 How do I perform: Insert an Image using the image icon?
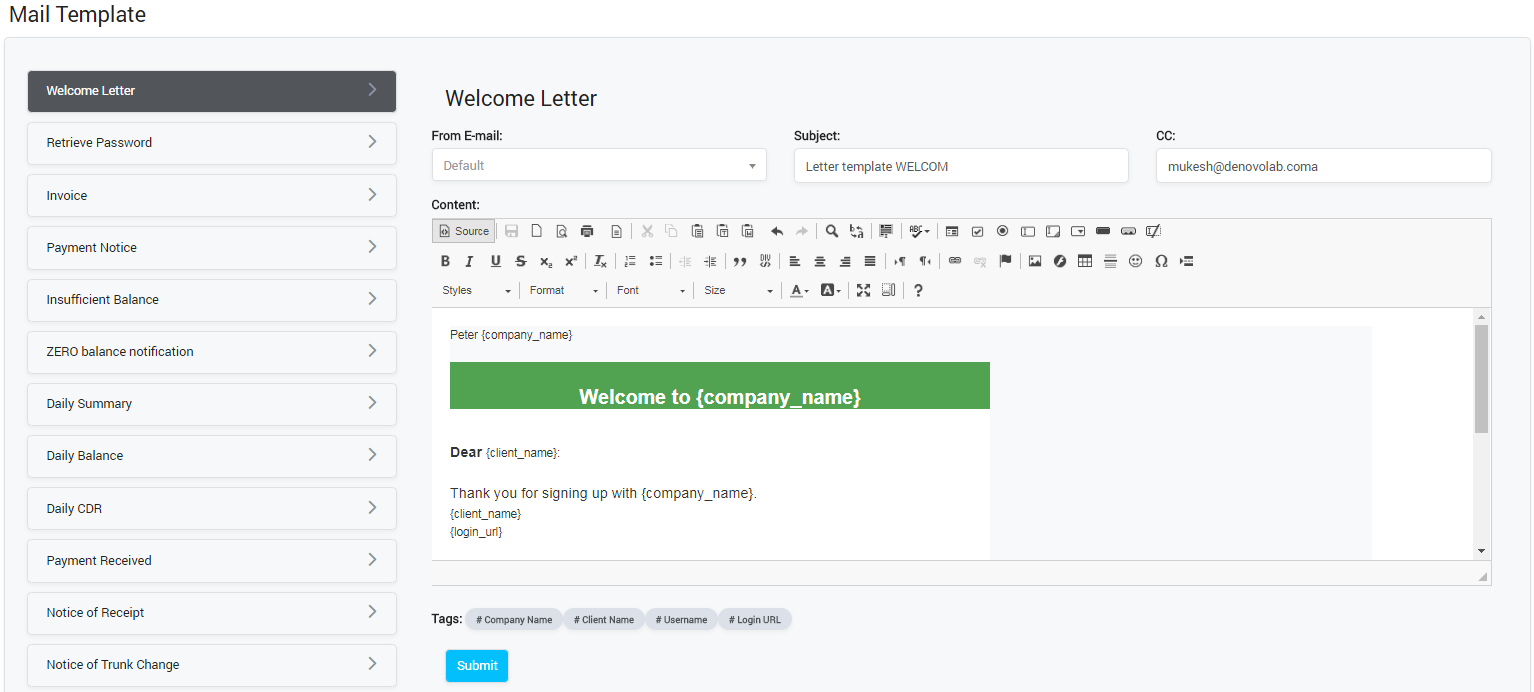pyautogui.click(x=1034, y=261)
